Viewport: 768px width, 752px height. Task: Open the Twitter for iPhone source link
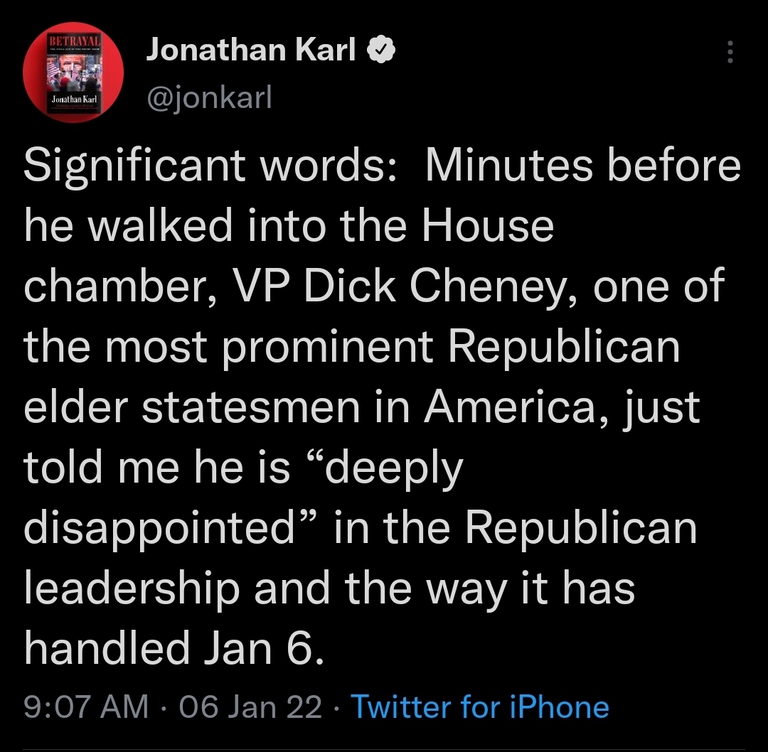click(x=480, y=707)
